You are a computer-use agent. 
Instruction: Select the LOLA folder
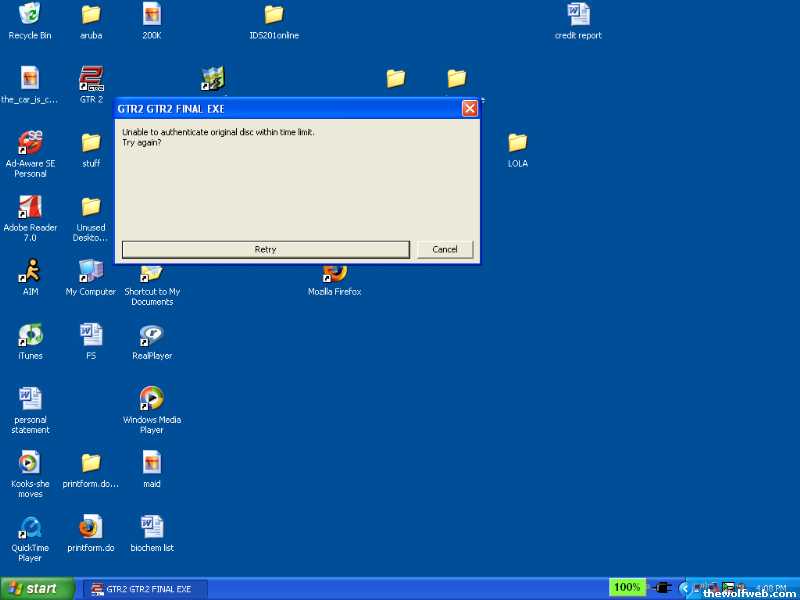click(517, 143)
